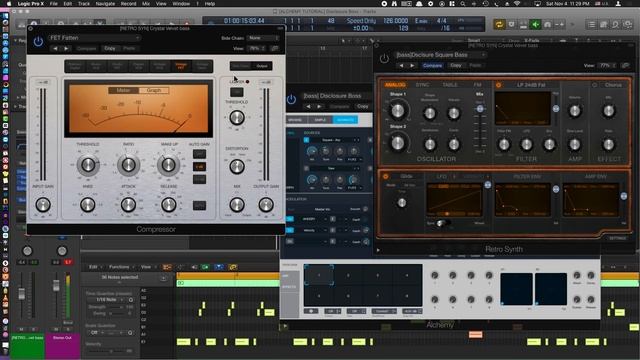Click the Compressor link icon
The height and width of the screenshot is (360, 640).
click(x=275, y=48)
